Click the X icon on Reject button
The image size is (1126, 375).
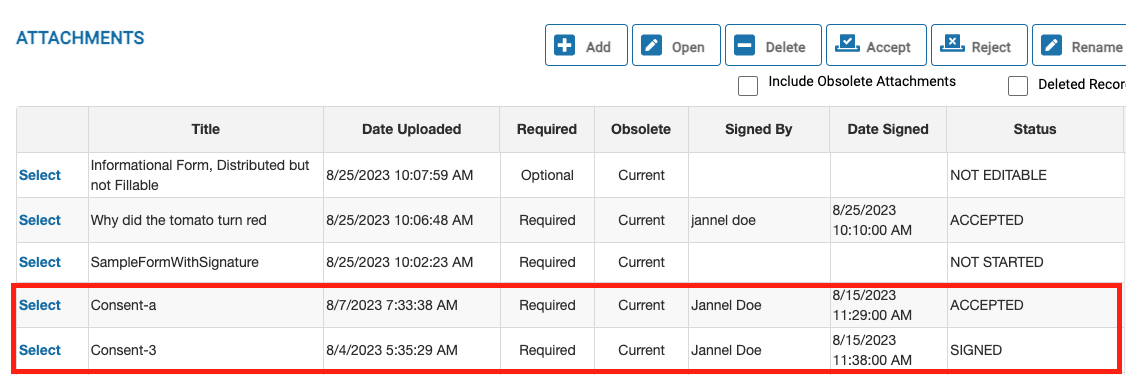[952, 45]
